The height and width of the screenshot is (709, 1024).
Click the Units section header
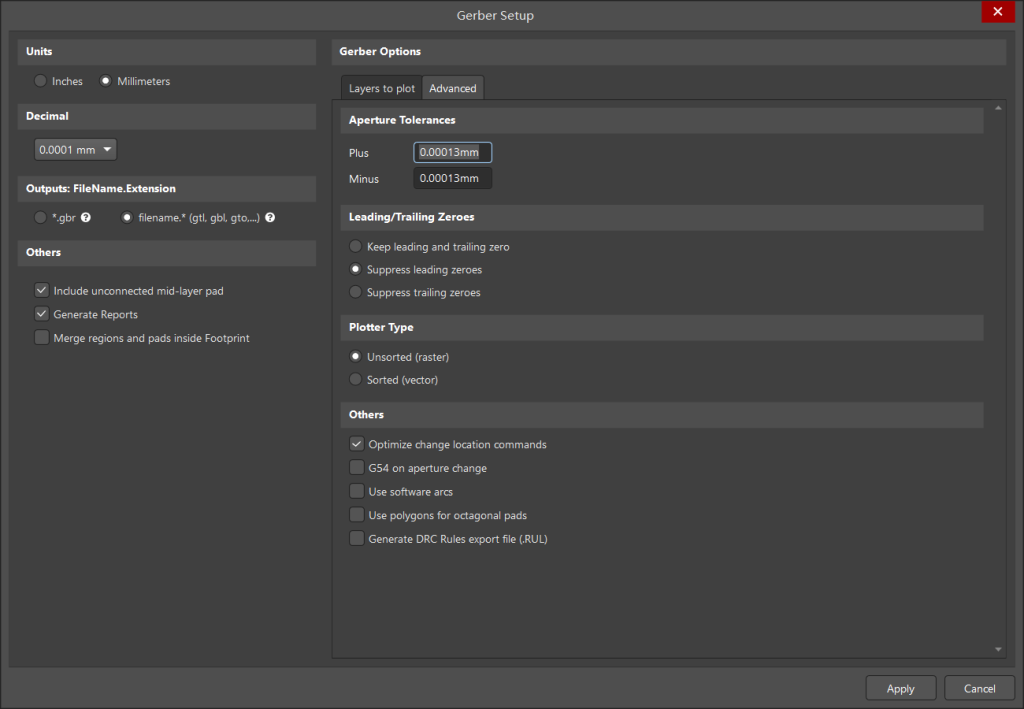tap(167, 52)
